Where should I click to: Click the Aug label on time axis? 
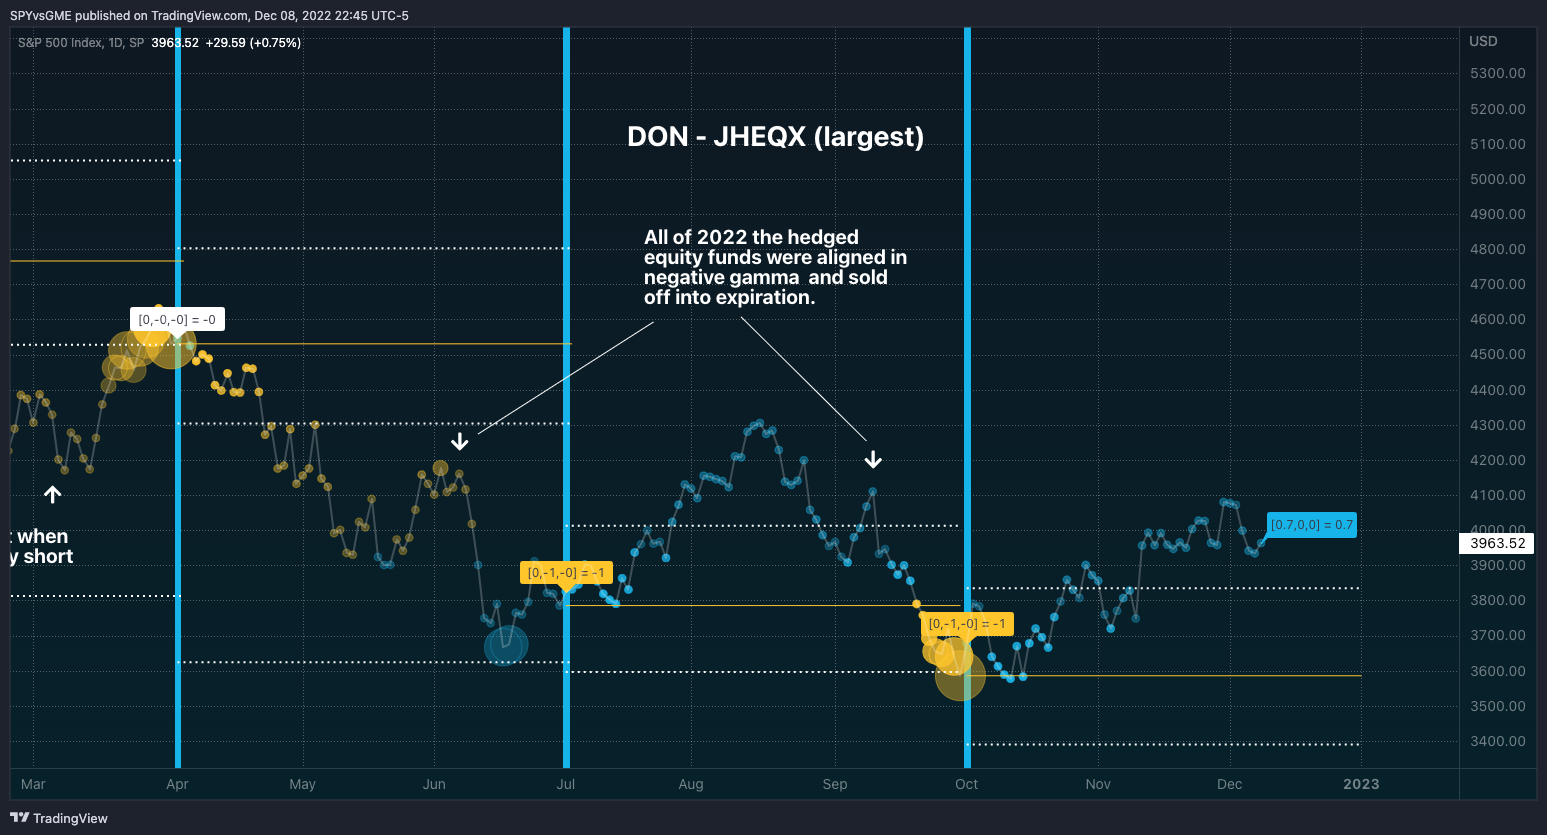(691, 784)
